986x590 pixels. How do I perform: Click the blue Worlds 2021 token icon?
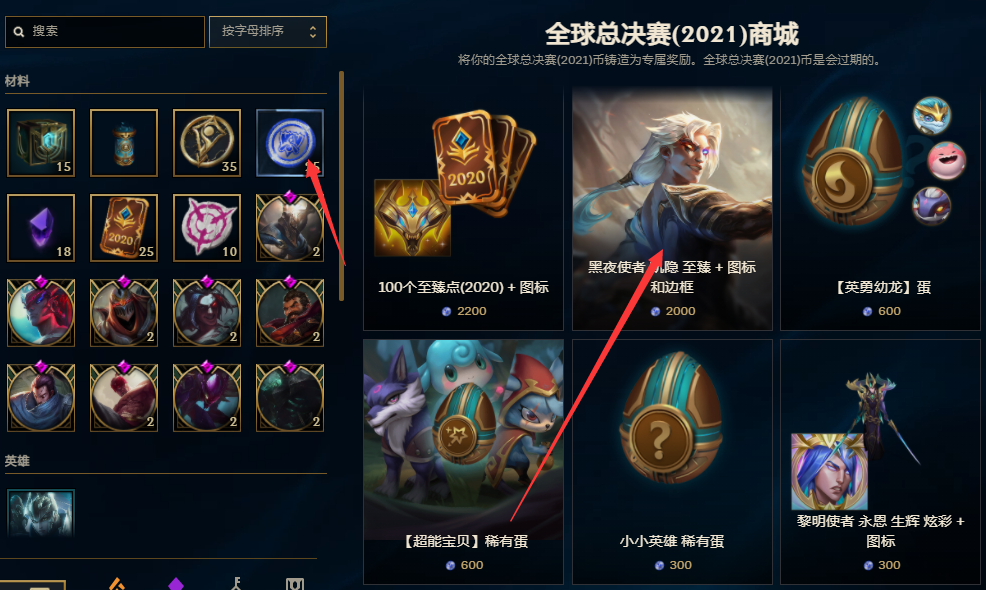click(290, 143)
